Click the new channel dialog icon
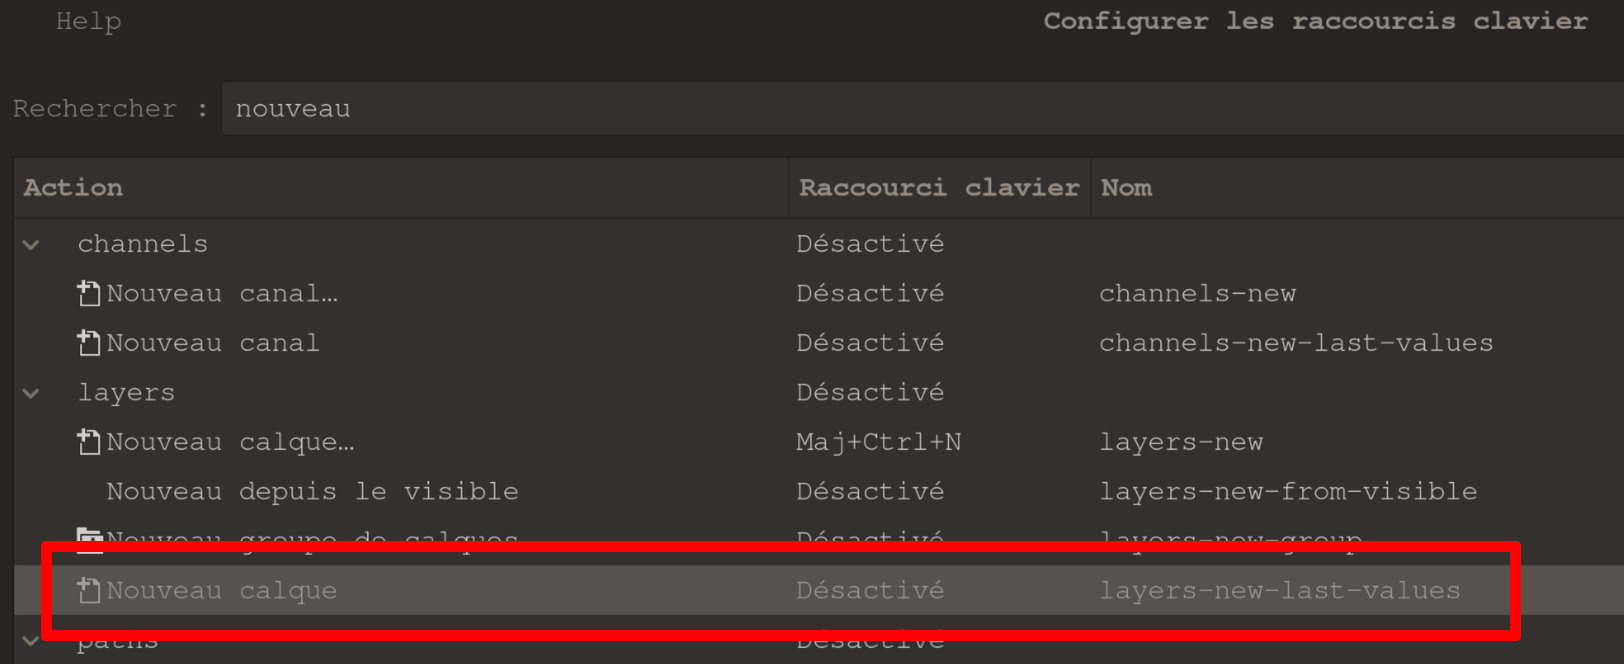 [x=89, y=293]
